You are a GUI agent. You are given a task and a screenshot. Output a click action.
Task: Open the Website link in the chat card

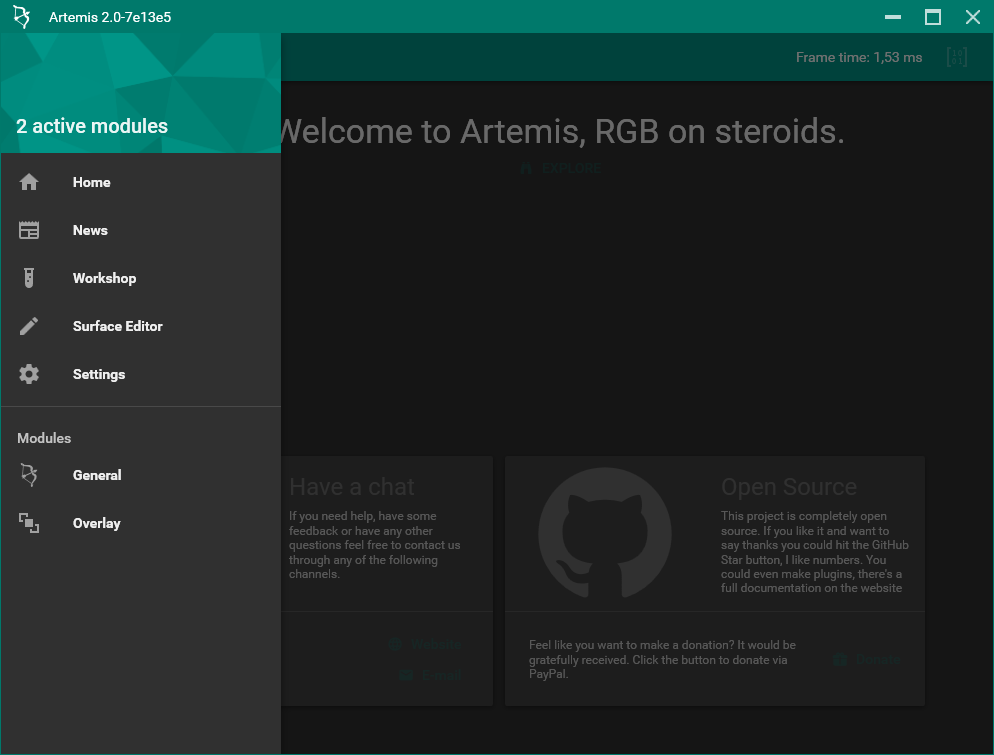[425, 645]
